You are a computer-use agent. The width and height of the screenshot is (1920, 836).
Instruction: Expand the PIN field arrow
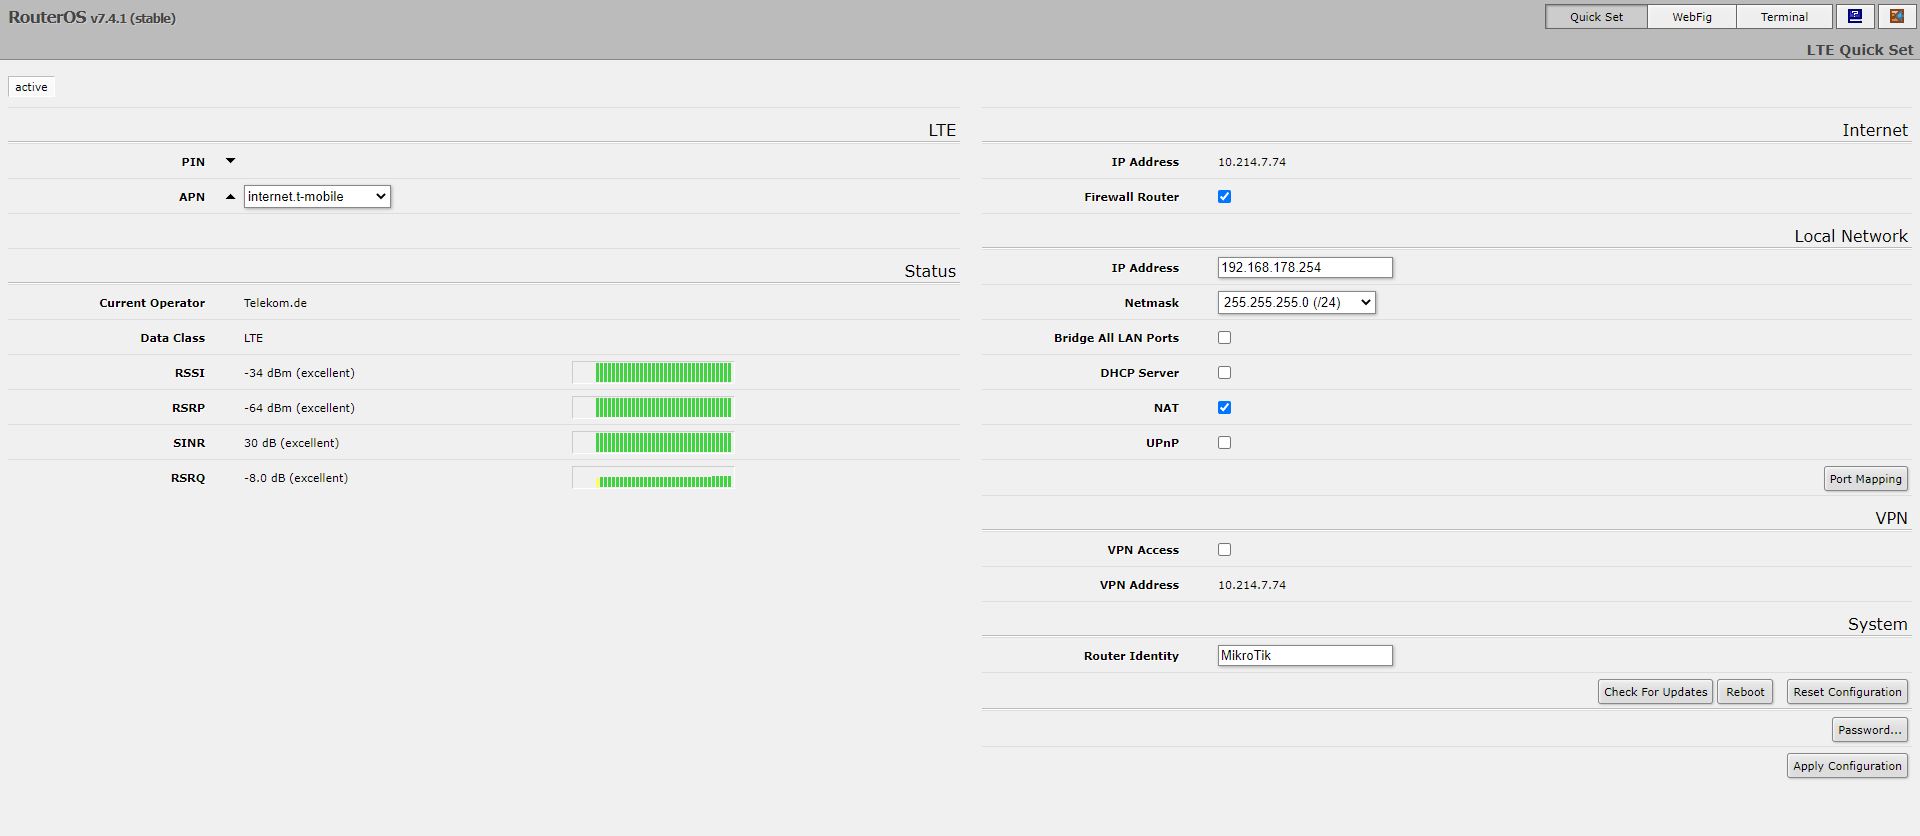(230, 161)
